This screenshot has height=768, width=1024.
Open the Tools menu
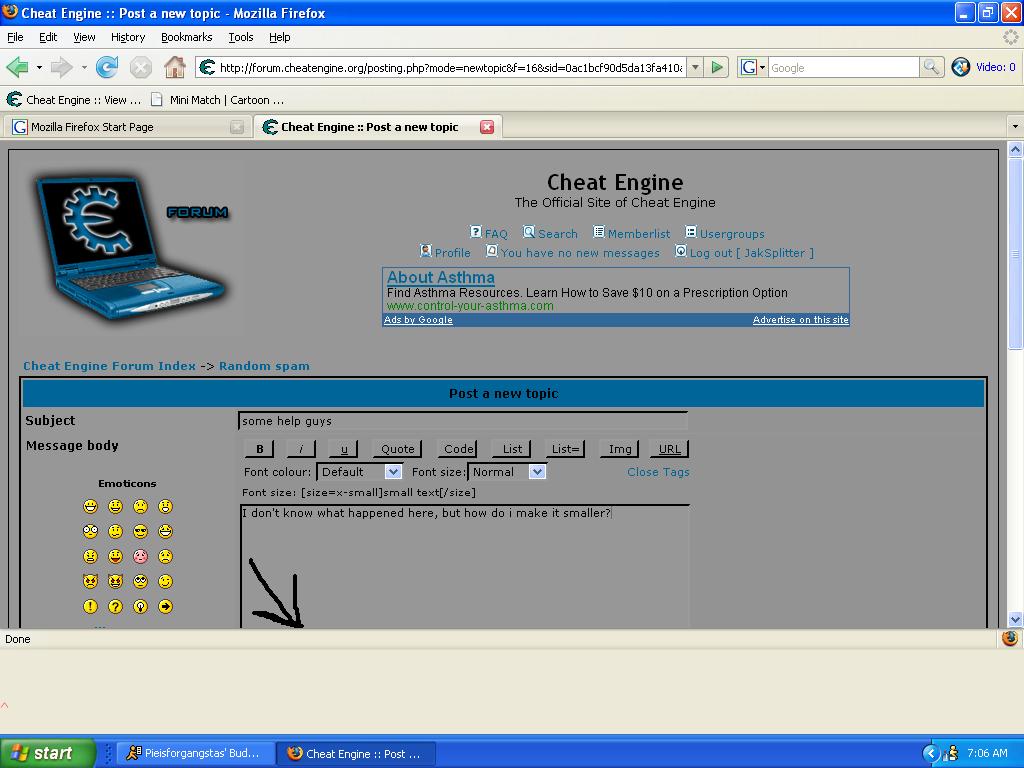pos(241,37)
